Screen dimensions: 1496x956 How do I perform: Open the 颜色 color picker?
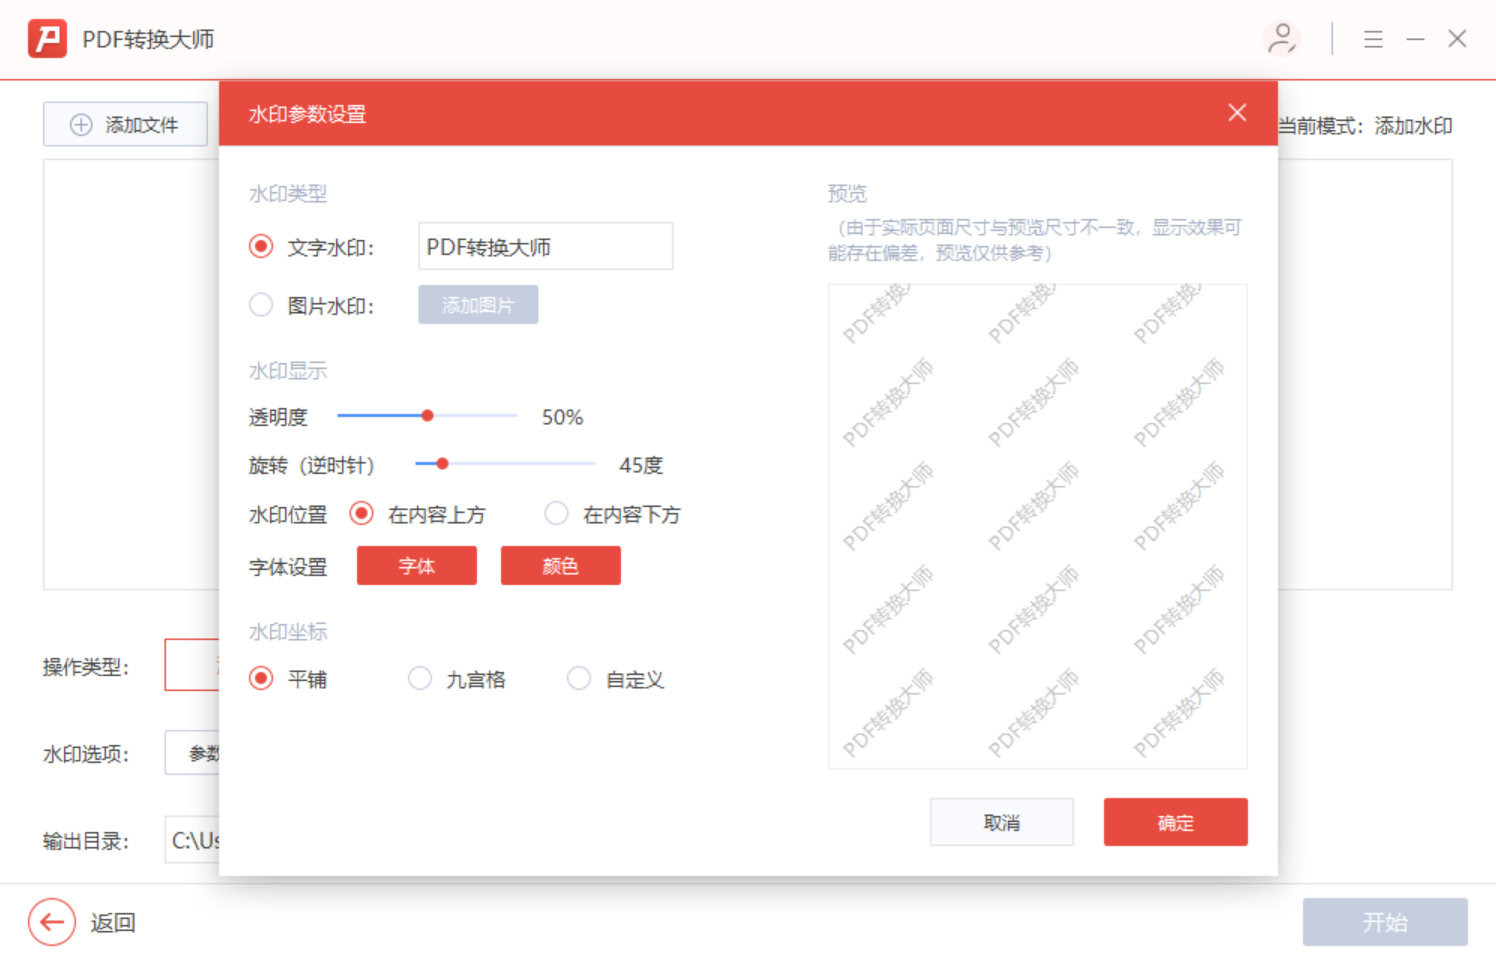(560, 566)
